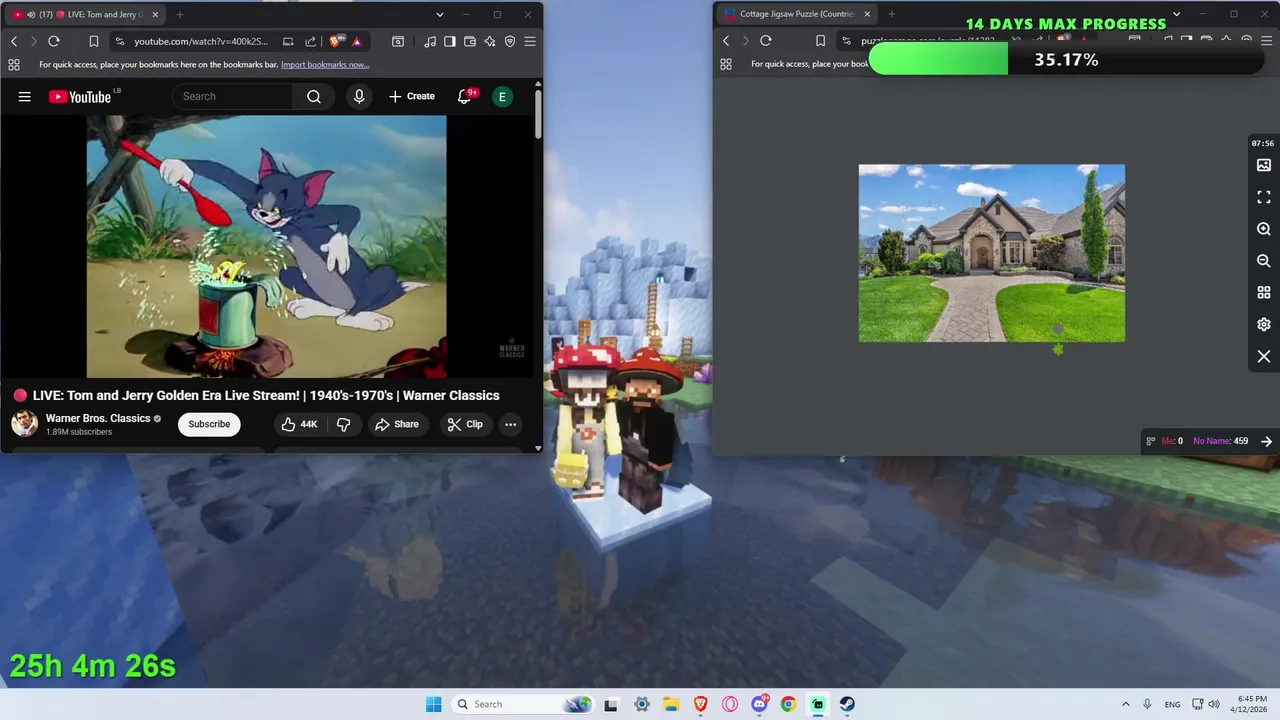Show hidden system tray icons

tap(1126, 704)
